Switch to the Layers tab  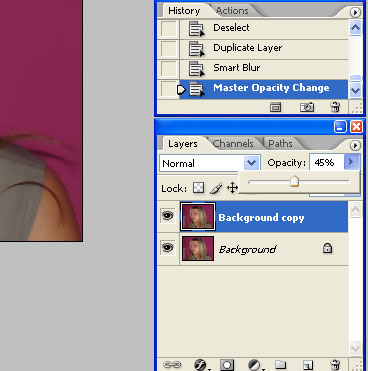[183, 144]
